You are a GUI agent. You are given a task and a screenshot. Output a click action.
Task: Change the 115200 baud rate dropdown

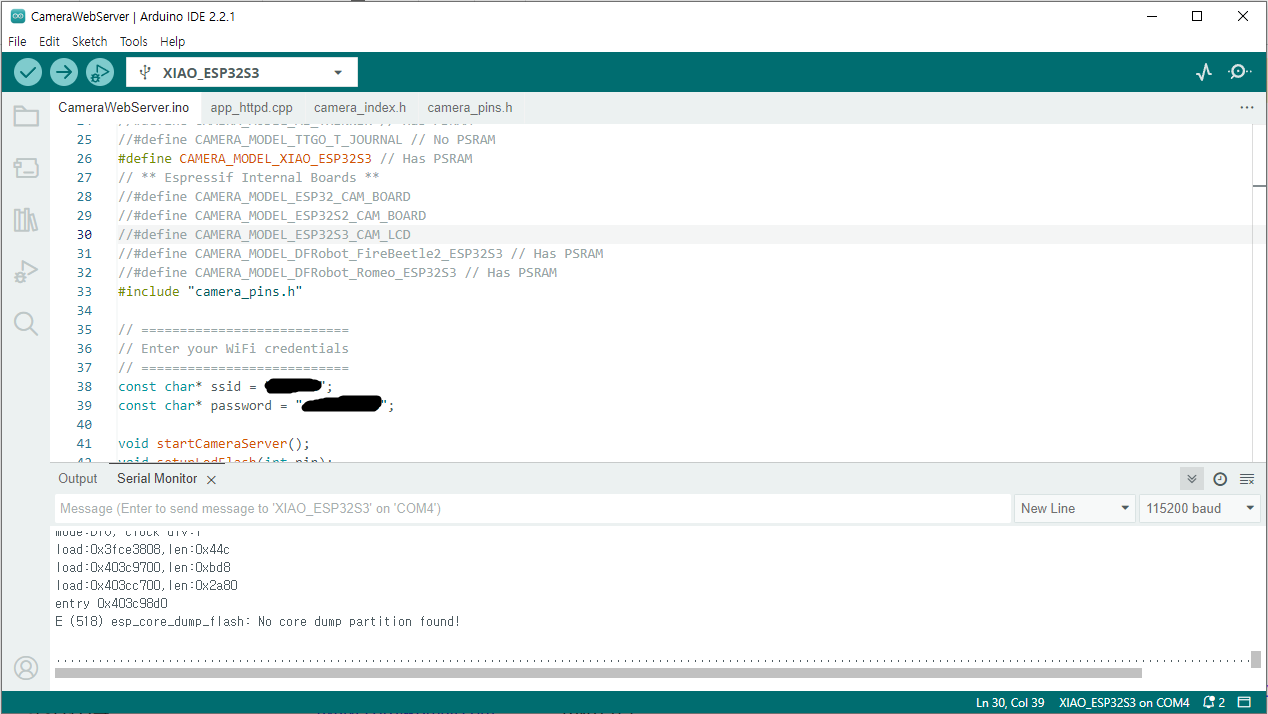(1199, 508)
